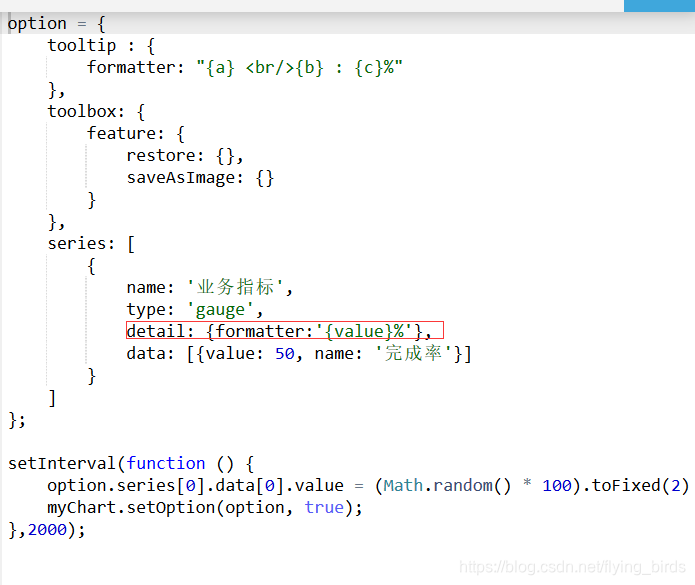Click the name '业务指标' line

(210, 288)
